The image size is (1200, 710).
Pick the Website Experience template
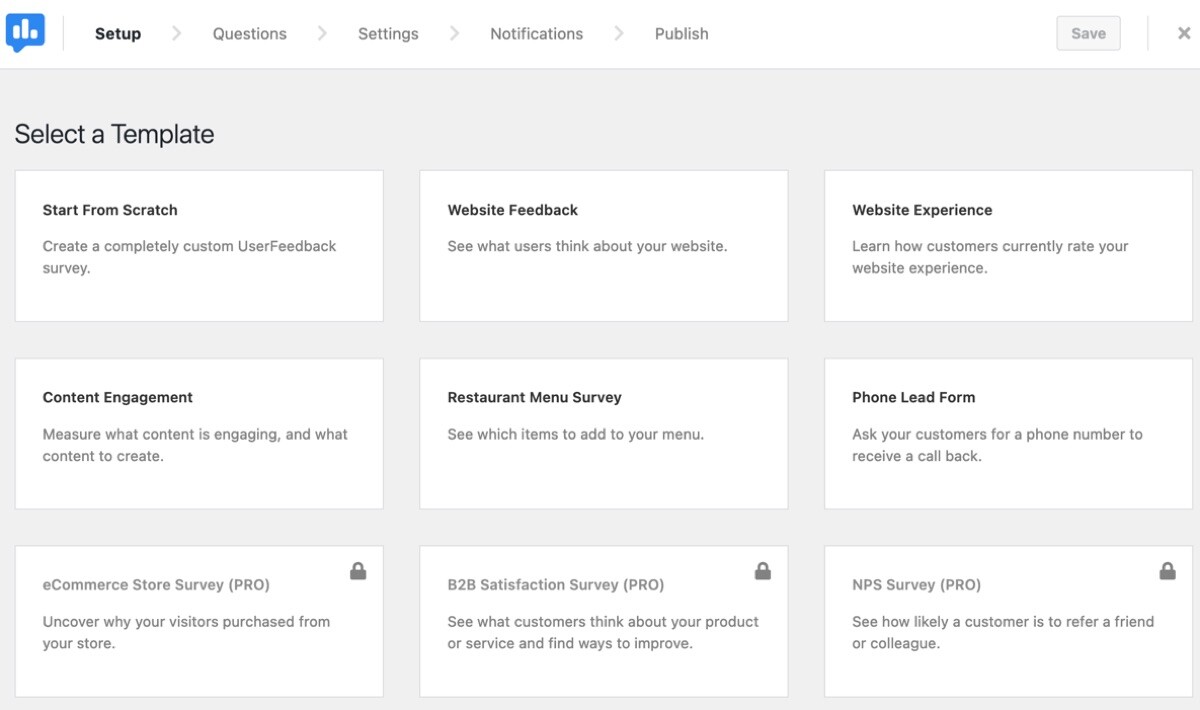tap(1007, 245)
